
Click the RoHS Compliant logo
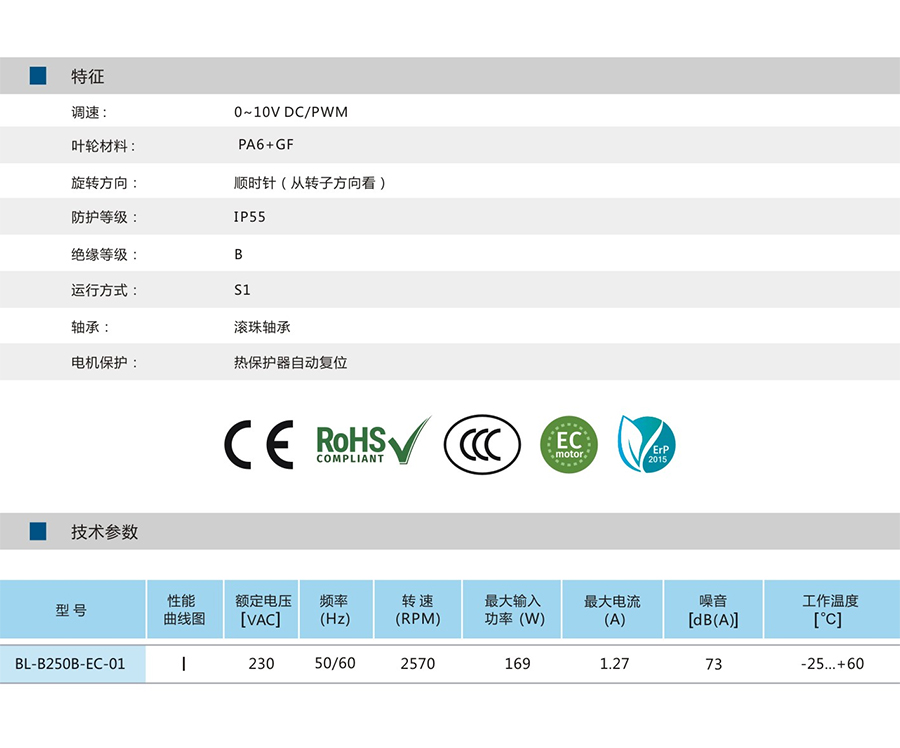[371, 443]
